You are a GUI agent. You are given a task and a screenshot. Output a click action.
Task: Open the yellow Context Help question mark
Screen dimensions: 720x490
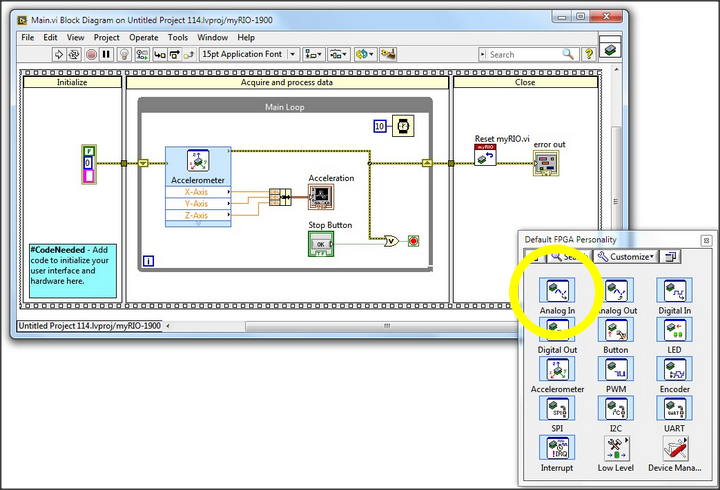click(588, 54)
